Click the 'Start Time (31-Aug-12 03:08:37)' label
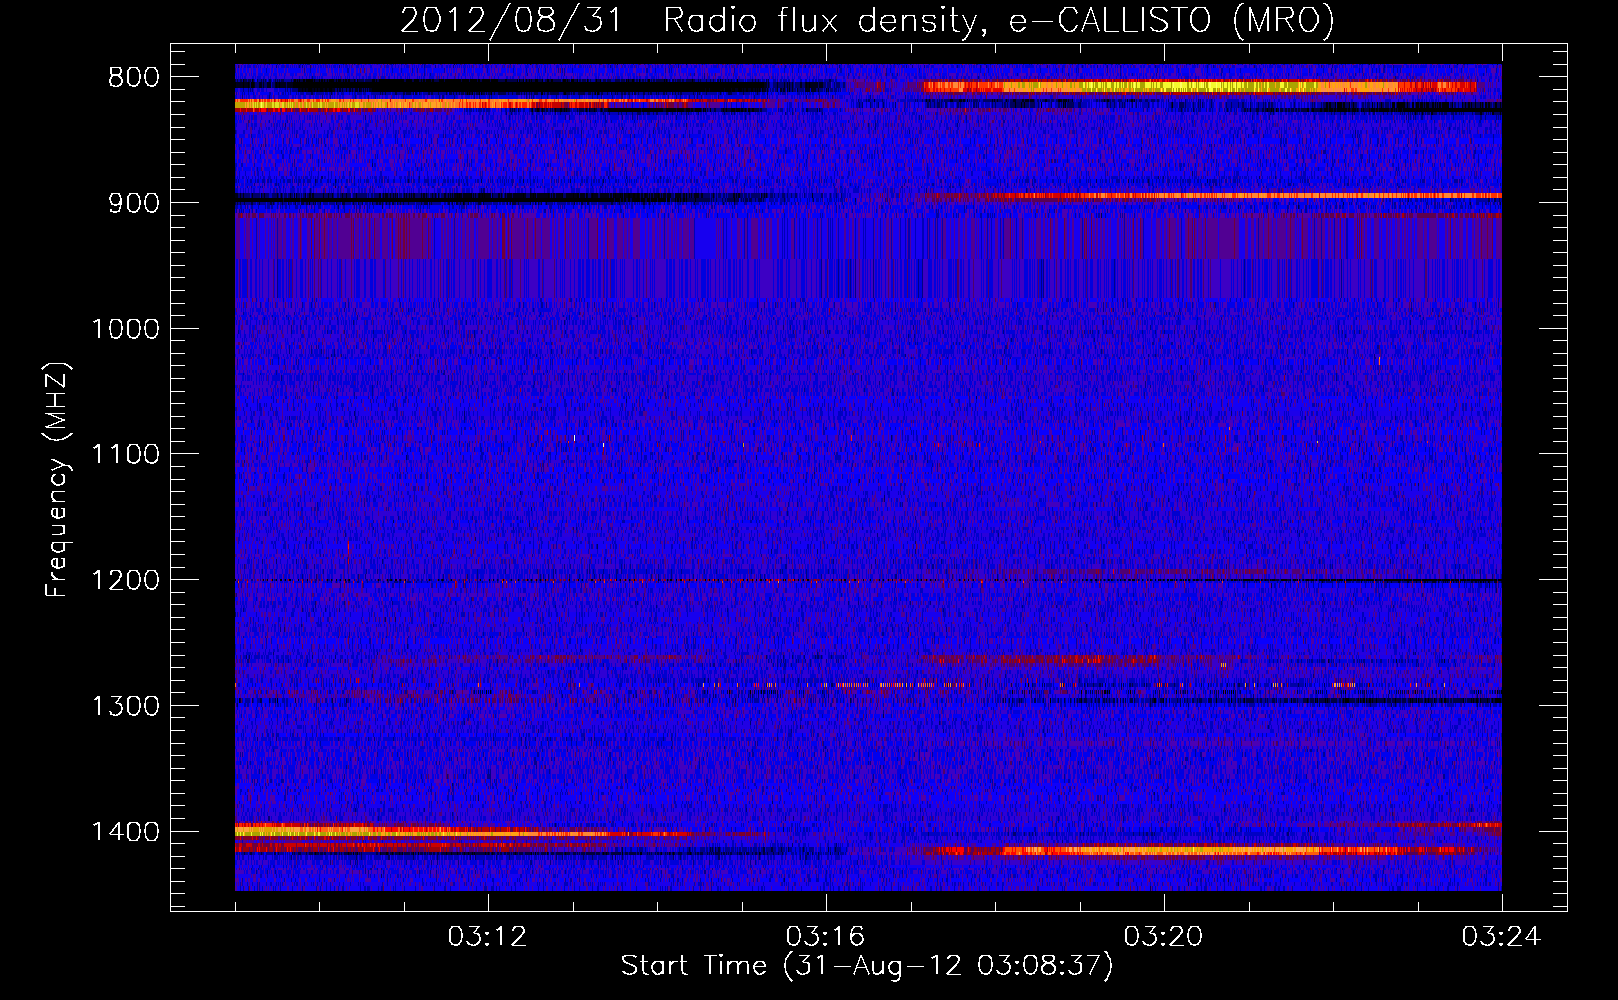Screen dimensions: 1618x1000 click(x=867, y=966)
